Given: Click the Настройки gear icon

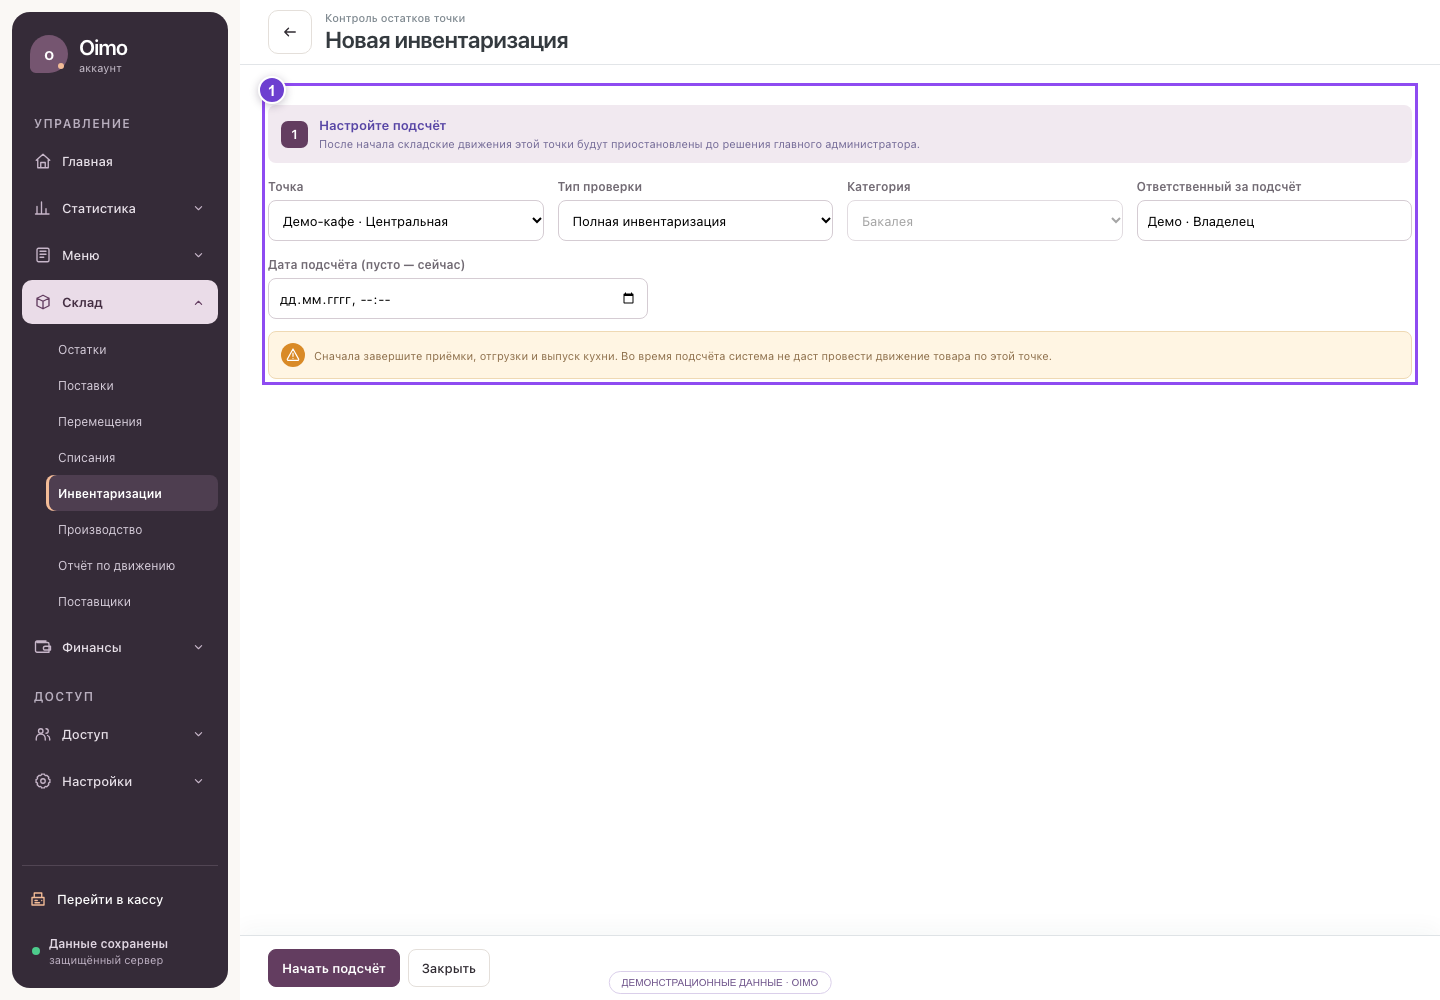Looking at the screenshot, I should pos(43,781).
